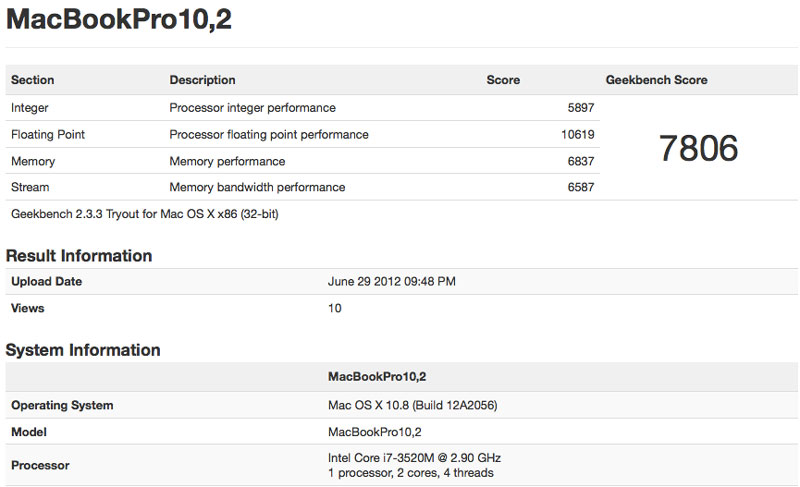Click the Intel Core i7-3520M processor text
800x487 pixels.
pos(414,458)
